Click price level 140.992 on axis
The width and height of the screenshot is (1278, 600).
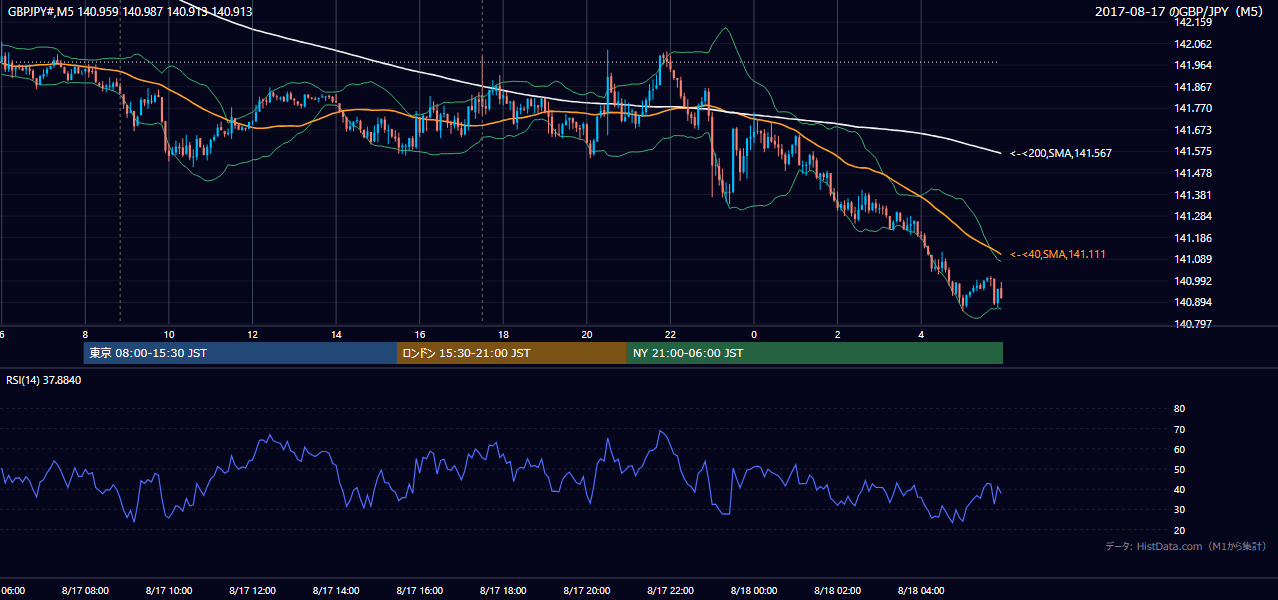(1191, 282)
